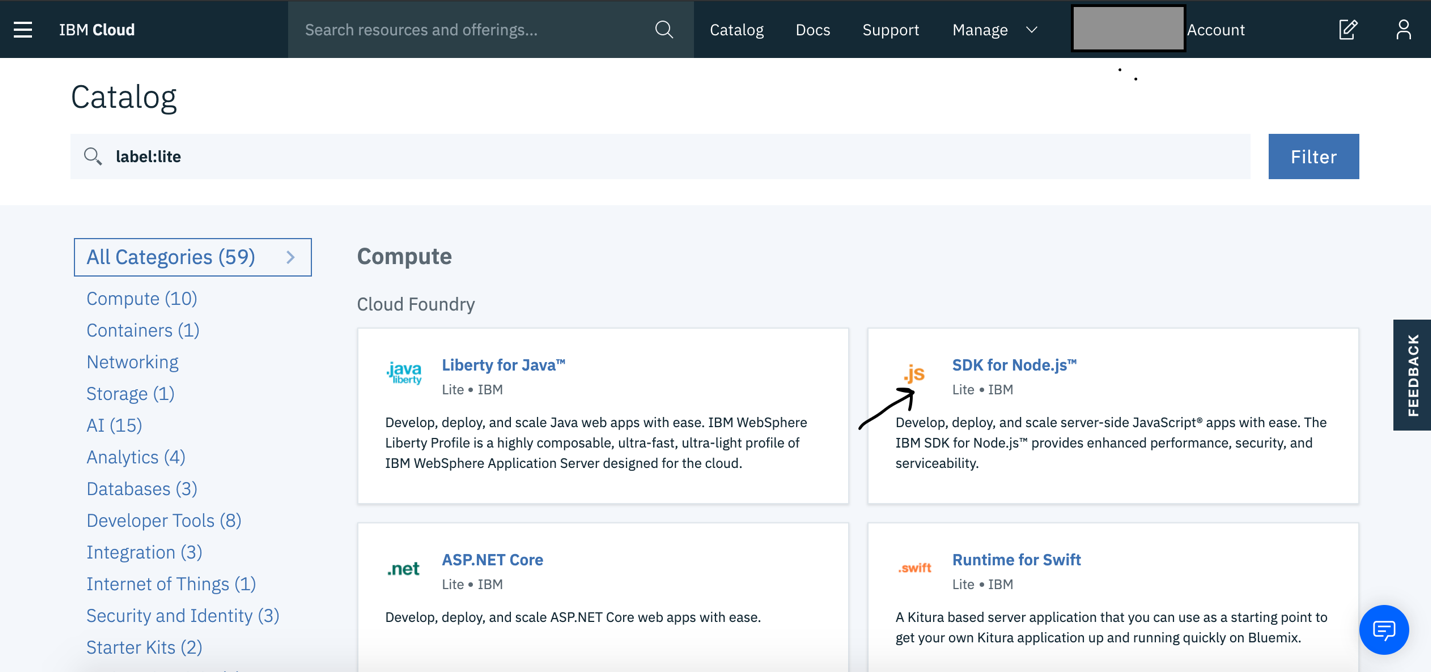Click the Filter button

click(1313, 156)
